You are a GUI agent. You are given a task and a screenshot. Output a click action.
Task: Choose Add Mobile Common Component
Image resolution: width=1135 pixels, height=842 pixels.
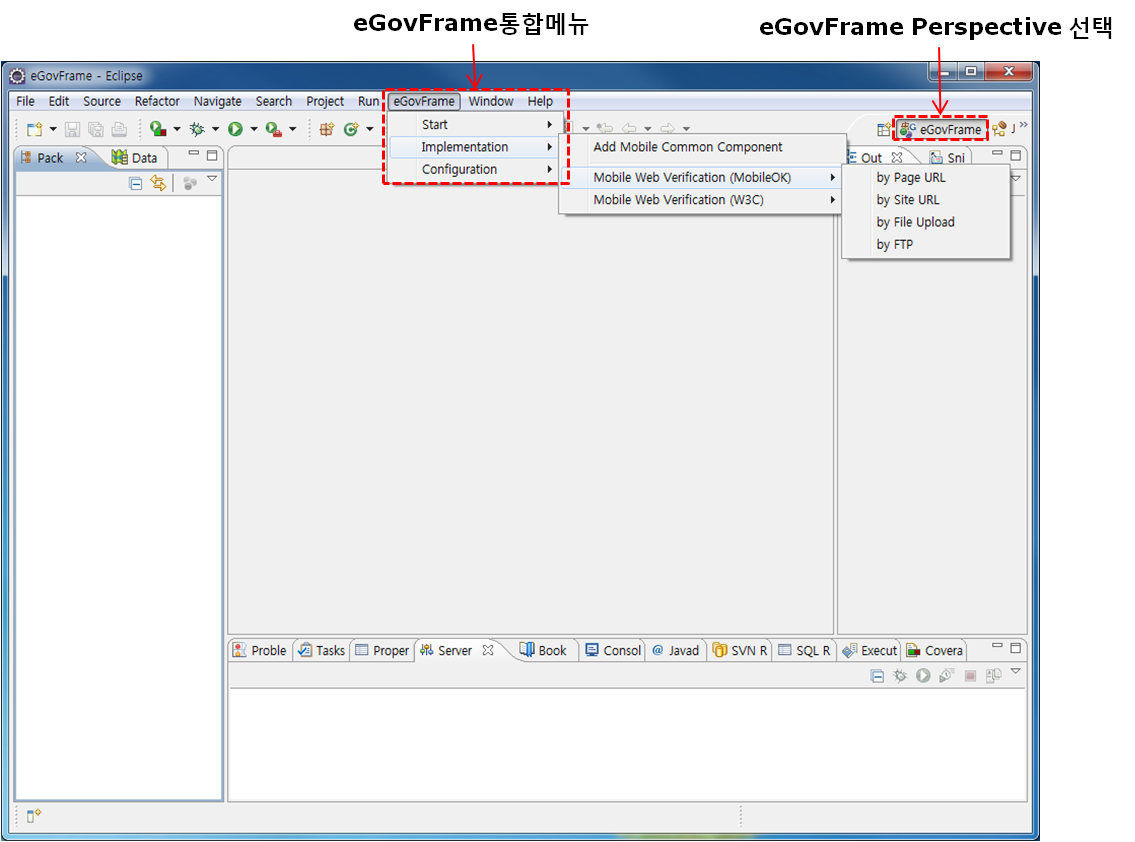(688, 147)
